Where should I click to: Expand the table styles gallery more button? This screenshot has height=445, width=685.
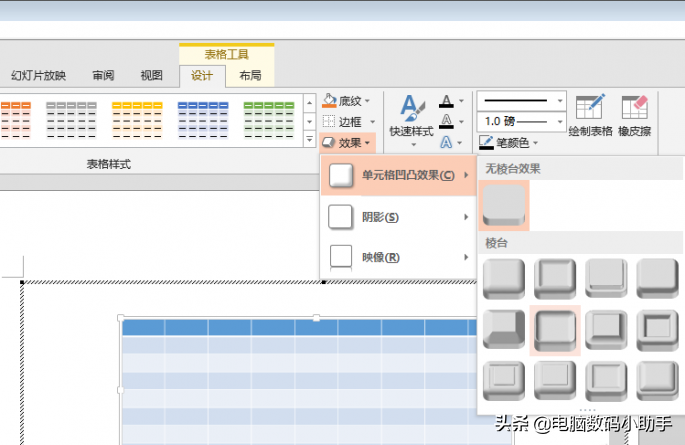tap(309, 140)
